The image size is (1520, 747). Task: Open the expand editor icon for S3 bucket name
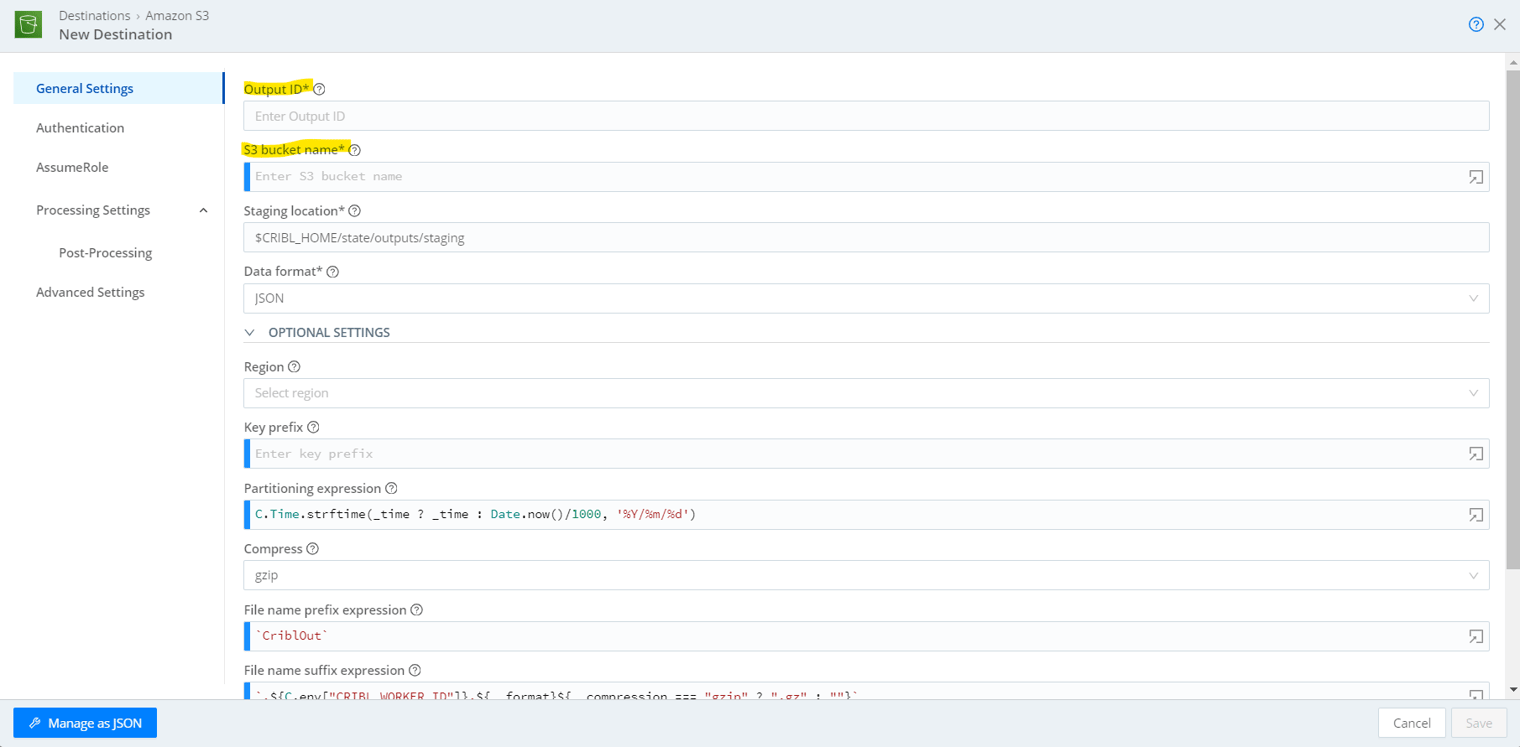(1475, 177)
